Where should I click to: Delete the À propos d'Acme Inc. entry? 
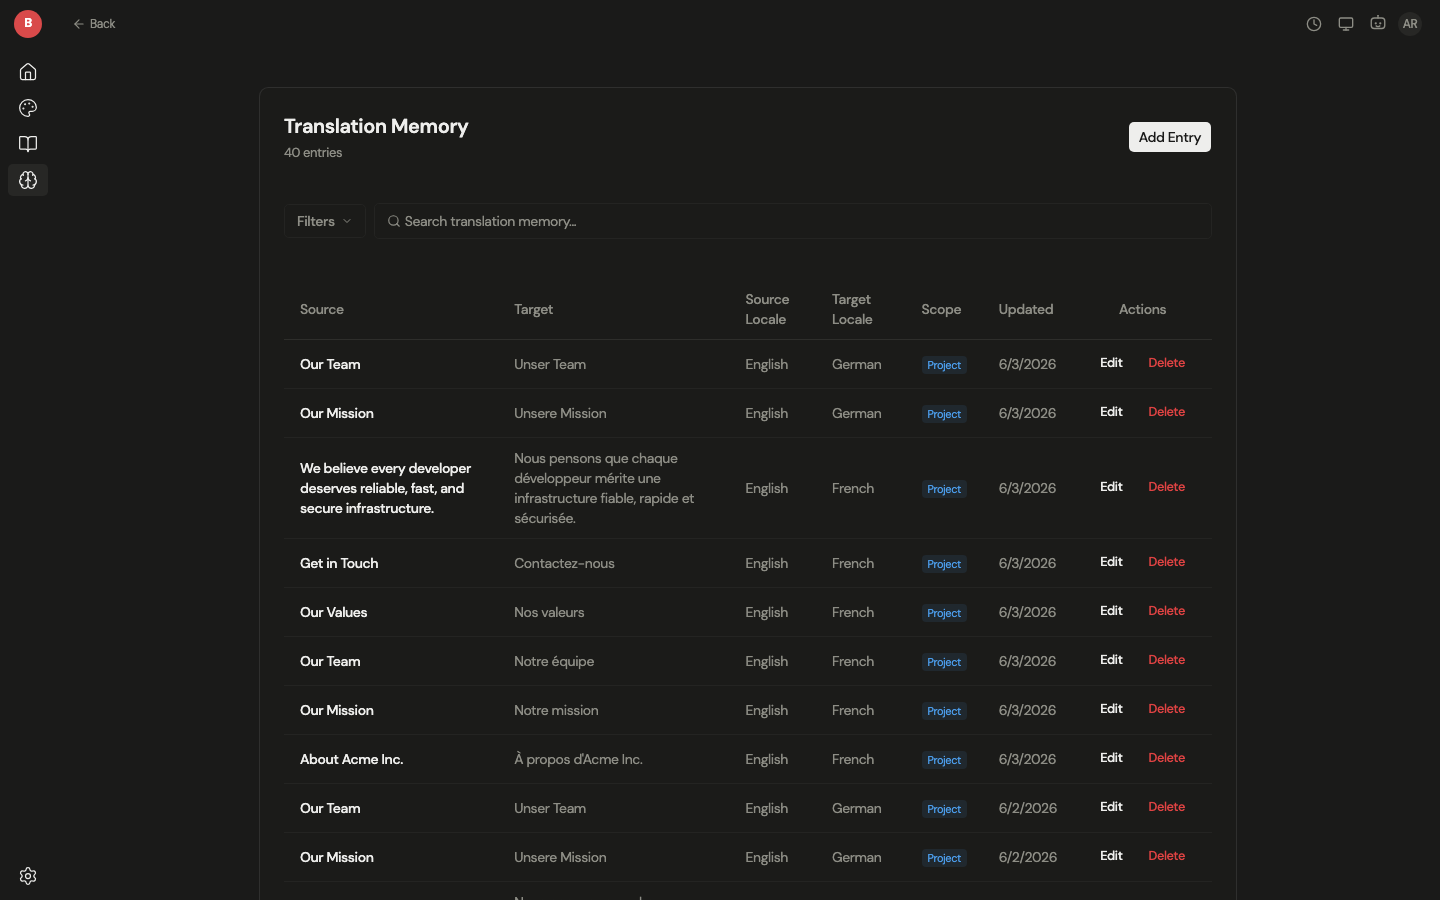1166,758
